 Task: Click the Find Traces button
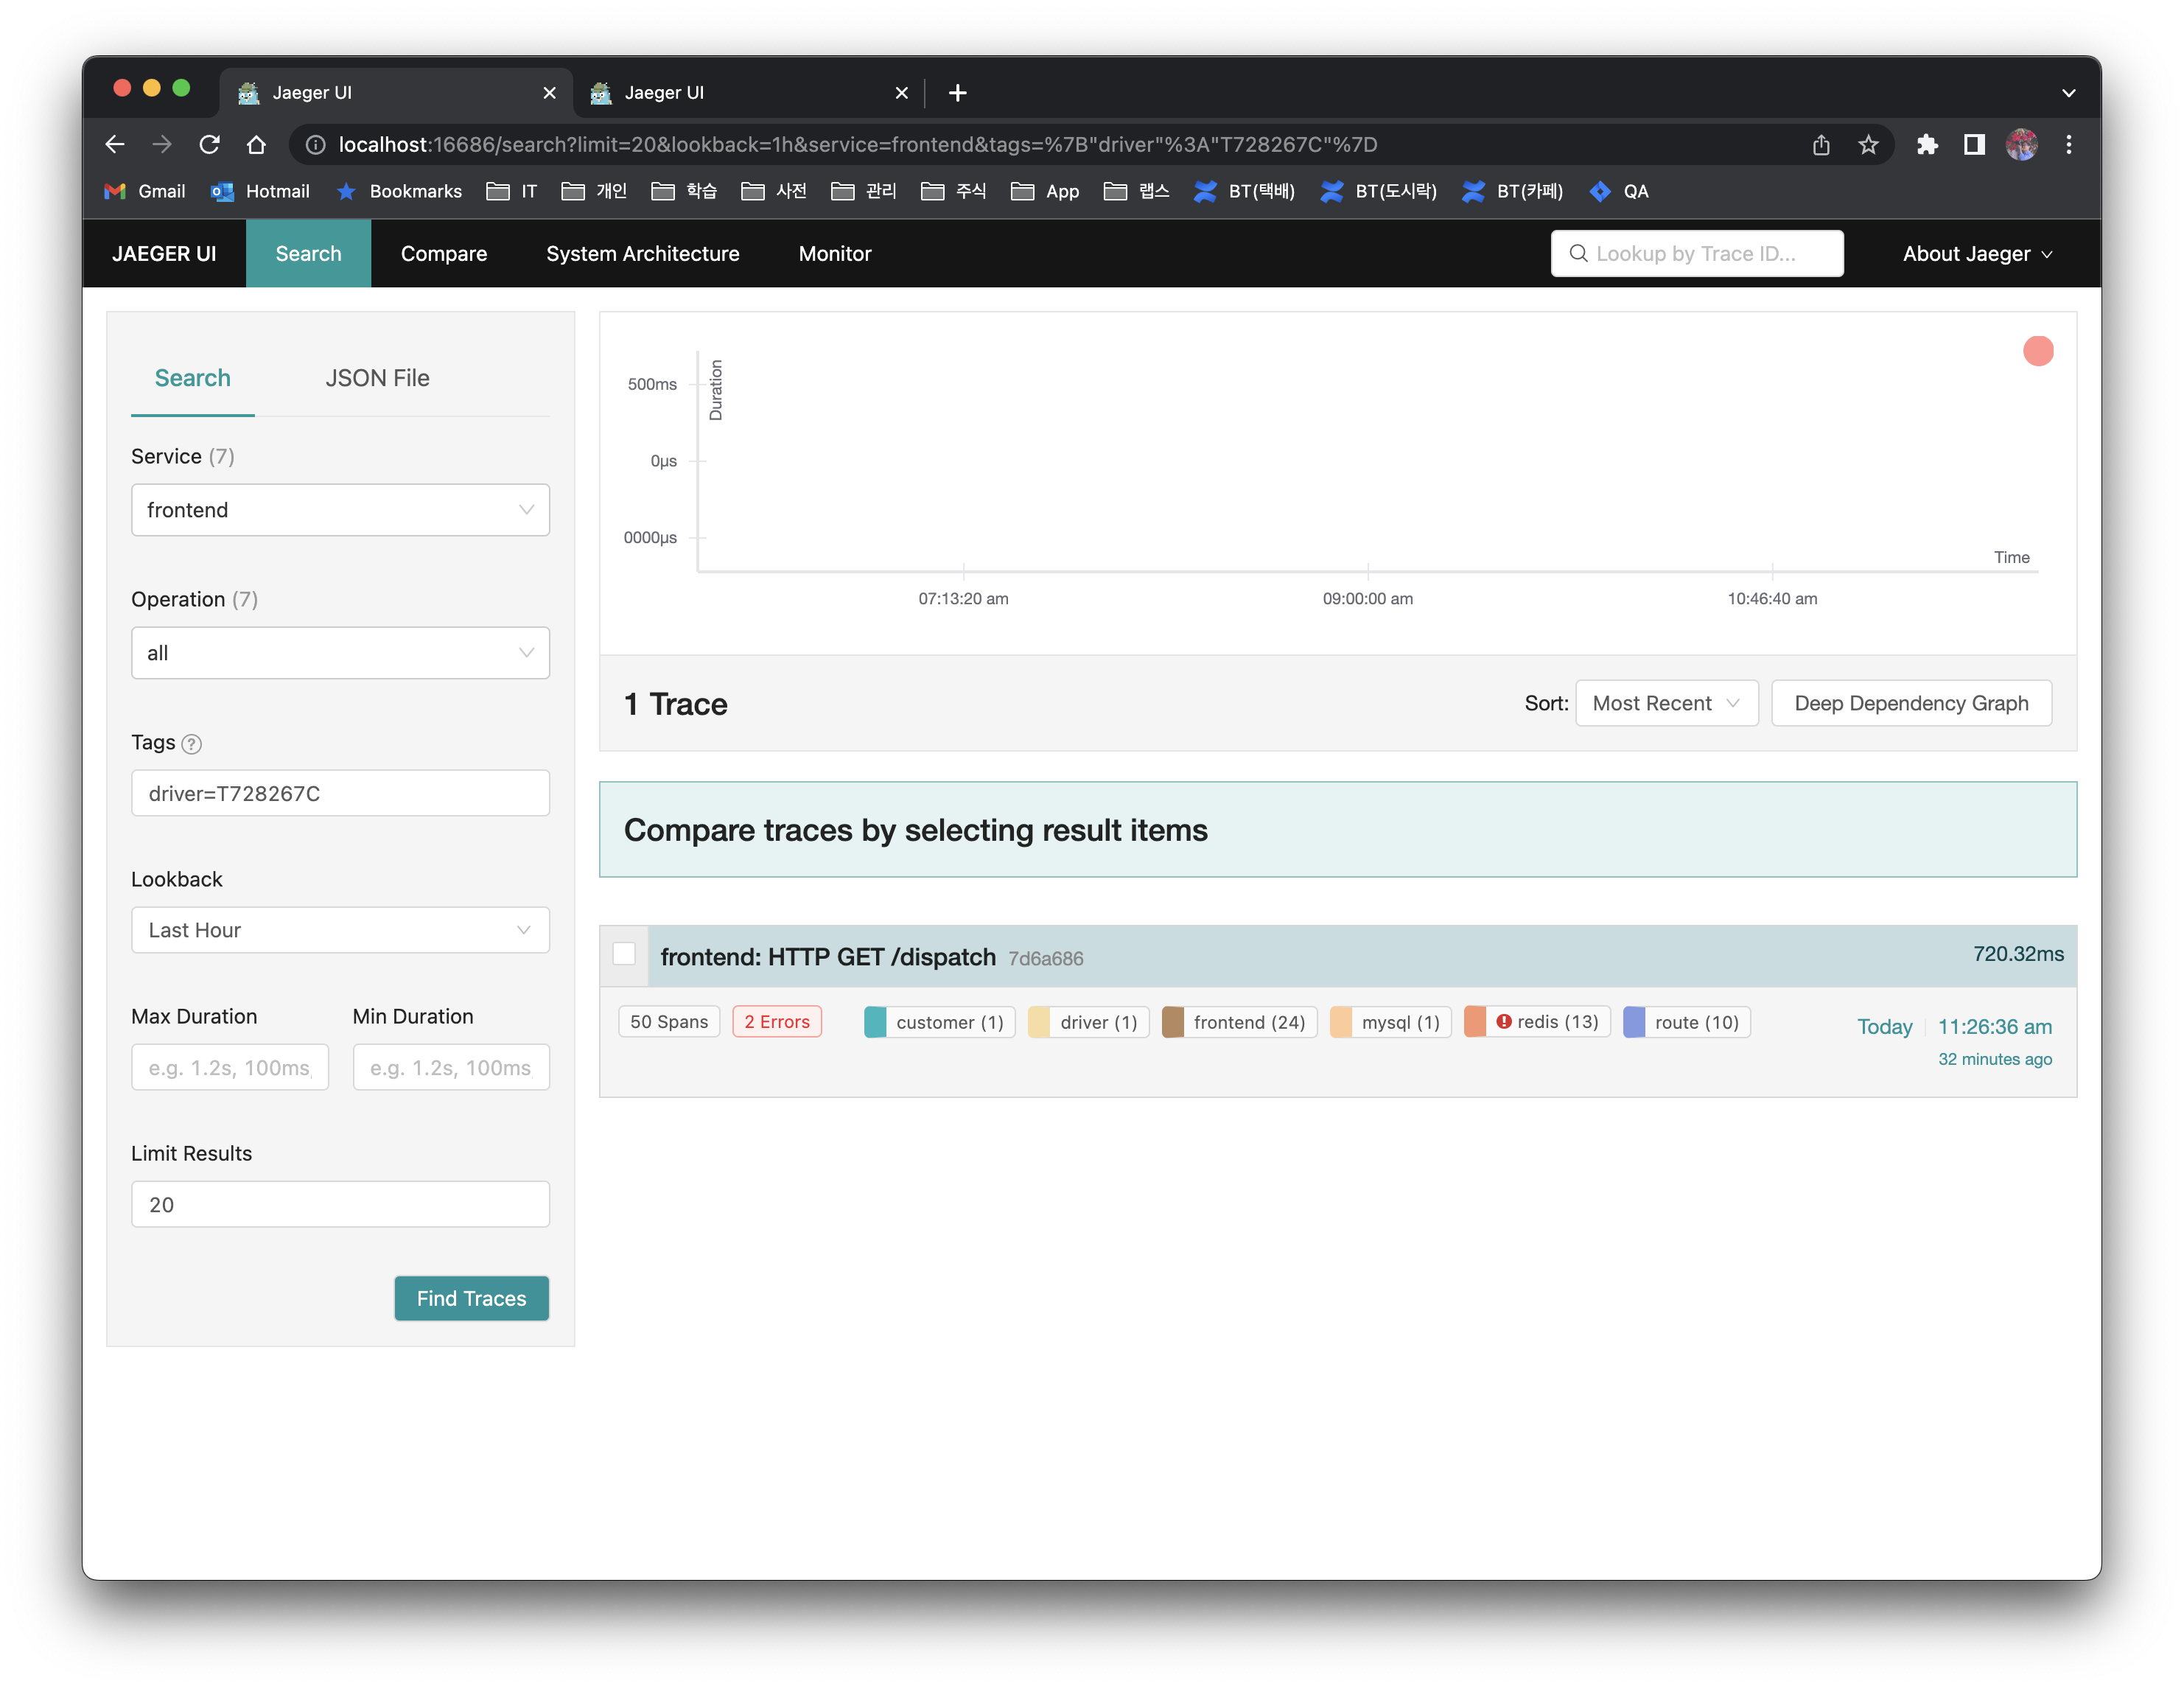[471, 1298]
